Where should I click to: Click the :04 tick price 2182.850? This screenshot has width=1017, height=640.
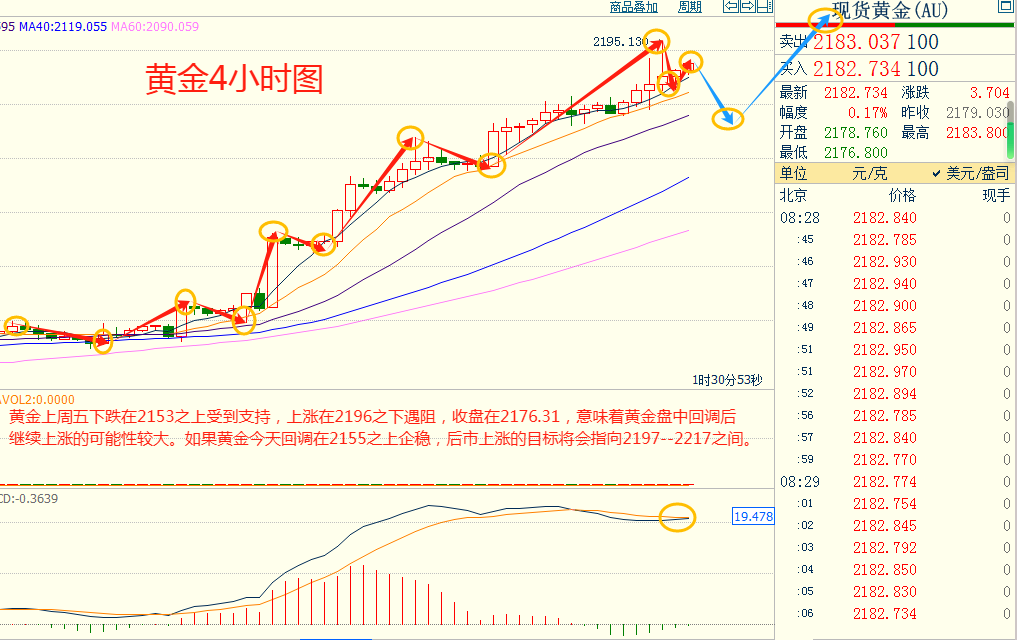click(885, 570)
